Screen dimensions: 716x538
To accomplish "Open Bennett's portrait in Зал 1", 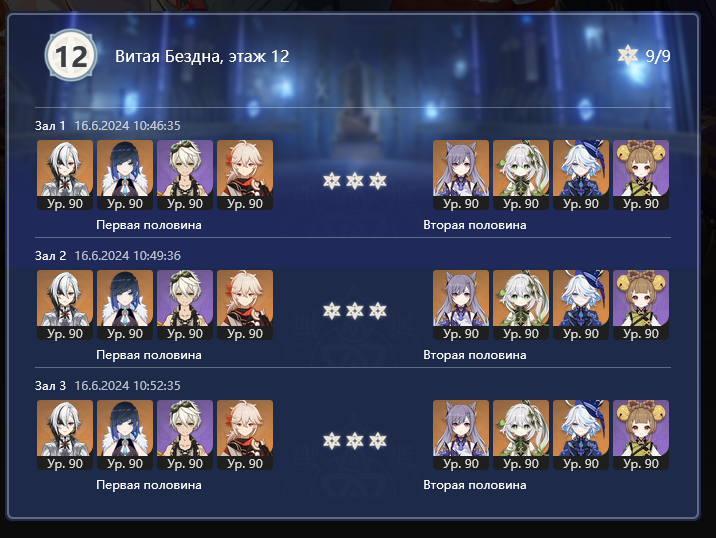I will 185,175.
